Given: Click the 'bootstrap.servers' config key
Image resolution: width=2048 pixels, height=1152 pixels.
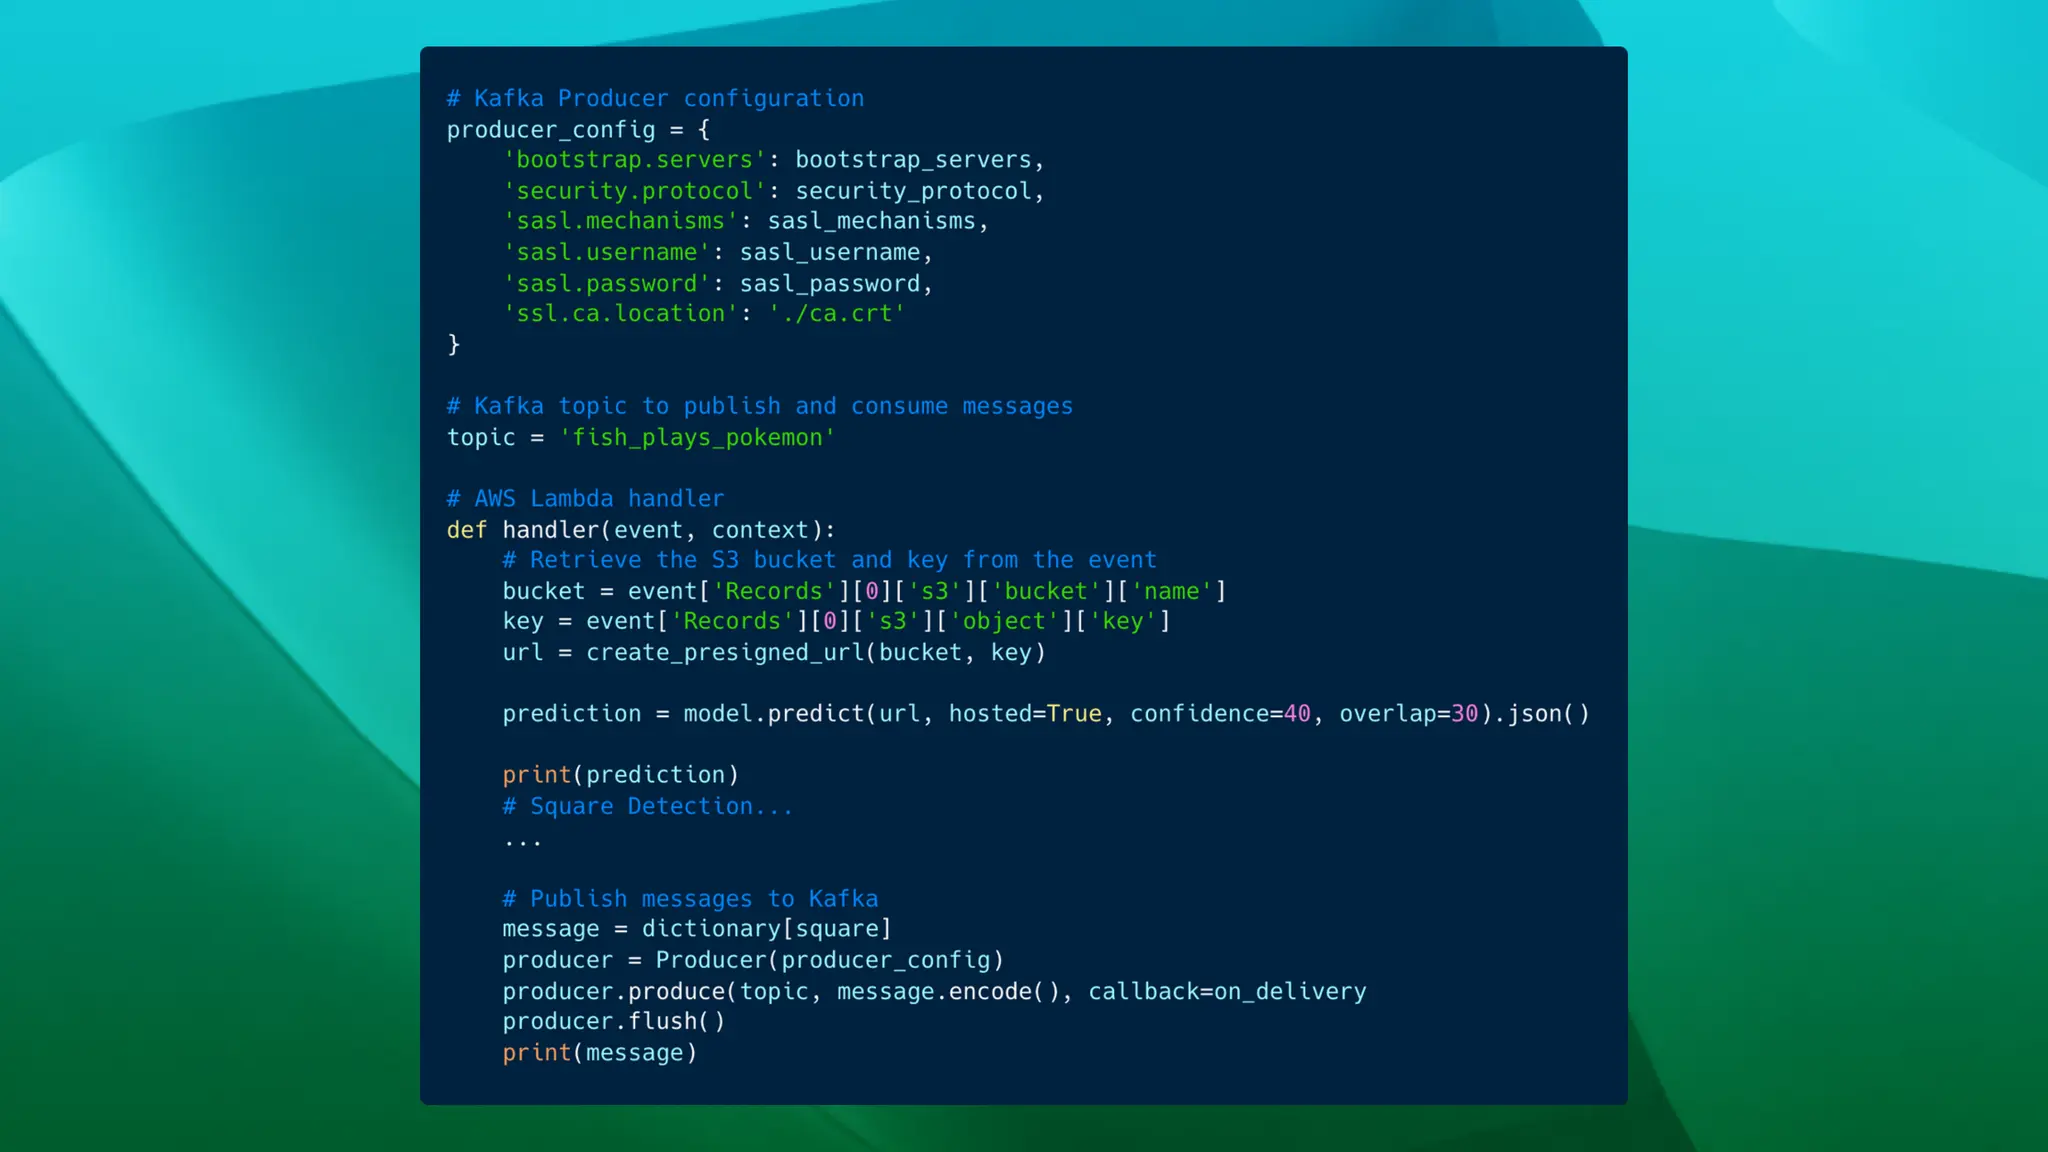Looking at the screenshot, I should point(634,160).
